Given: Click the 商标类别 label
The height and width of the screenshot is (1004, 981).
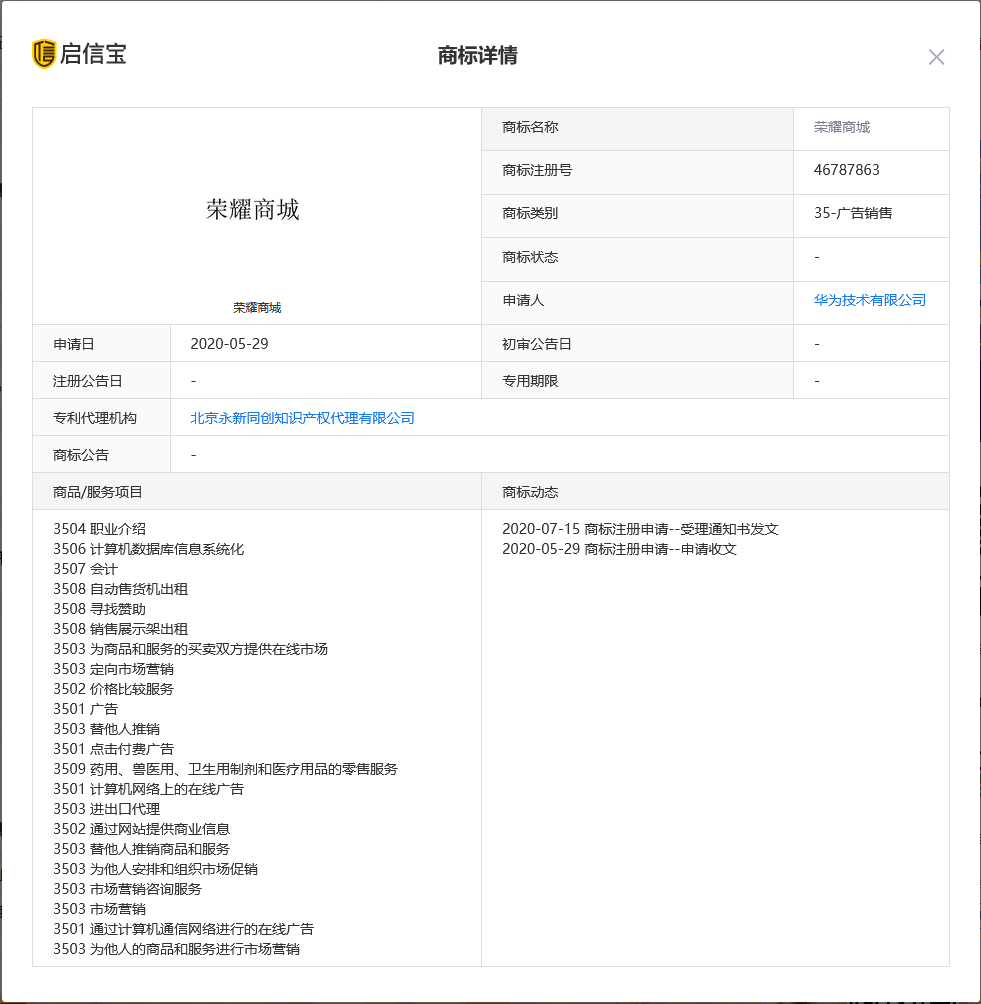Looking at the screenshot, I should pyautogui.click(x=530, y=213).
